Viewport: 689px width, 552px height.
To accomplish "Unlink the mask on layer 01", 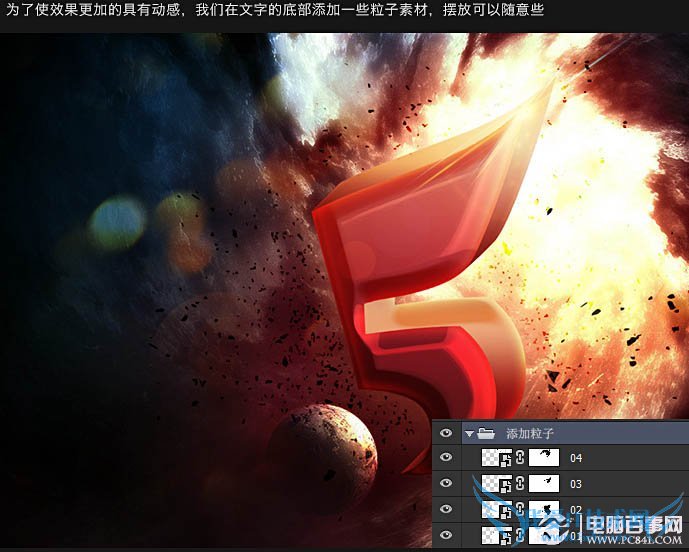I will coord(520,535).
